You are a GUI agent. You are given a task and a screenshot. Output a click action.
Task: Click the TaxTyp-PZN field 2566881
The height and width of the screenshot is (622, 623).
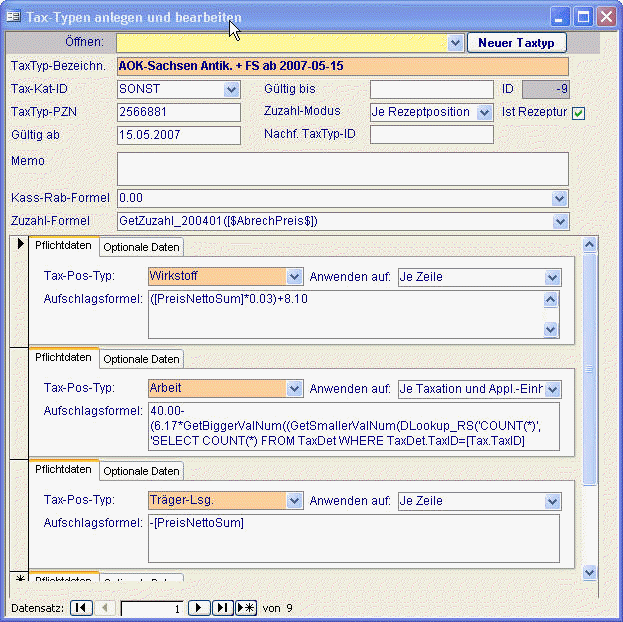pyautogui.click(x=179, y=112)
